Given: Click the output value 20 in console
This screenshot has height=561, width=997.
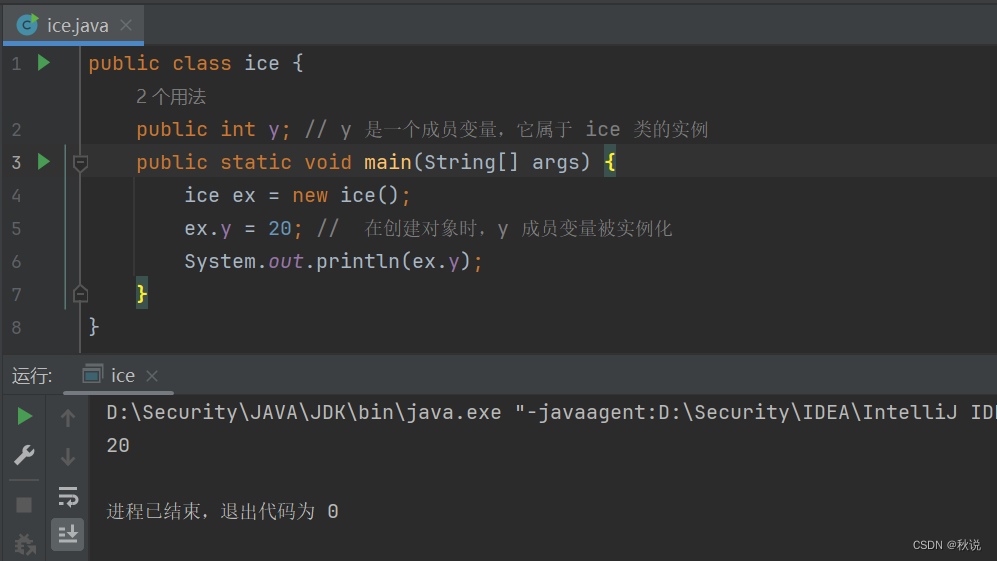Looking at the screenshot, I should pyautogui.click(x=118, y=445).
